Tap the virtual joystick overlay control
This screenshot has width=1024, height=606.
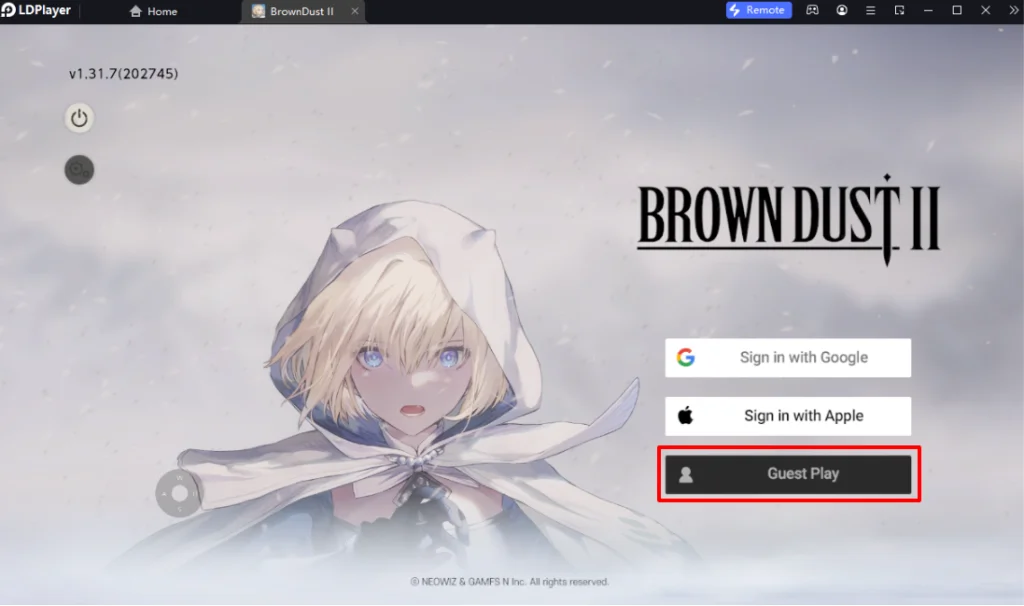click(x=179, y=493)
